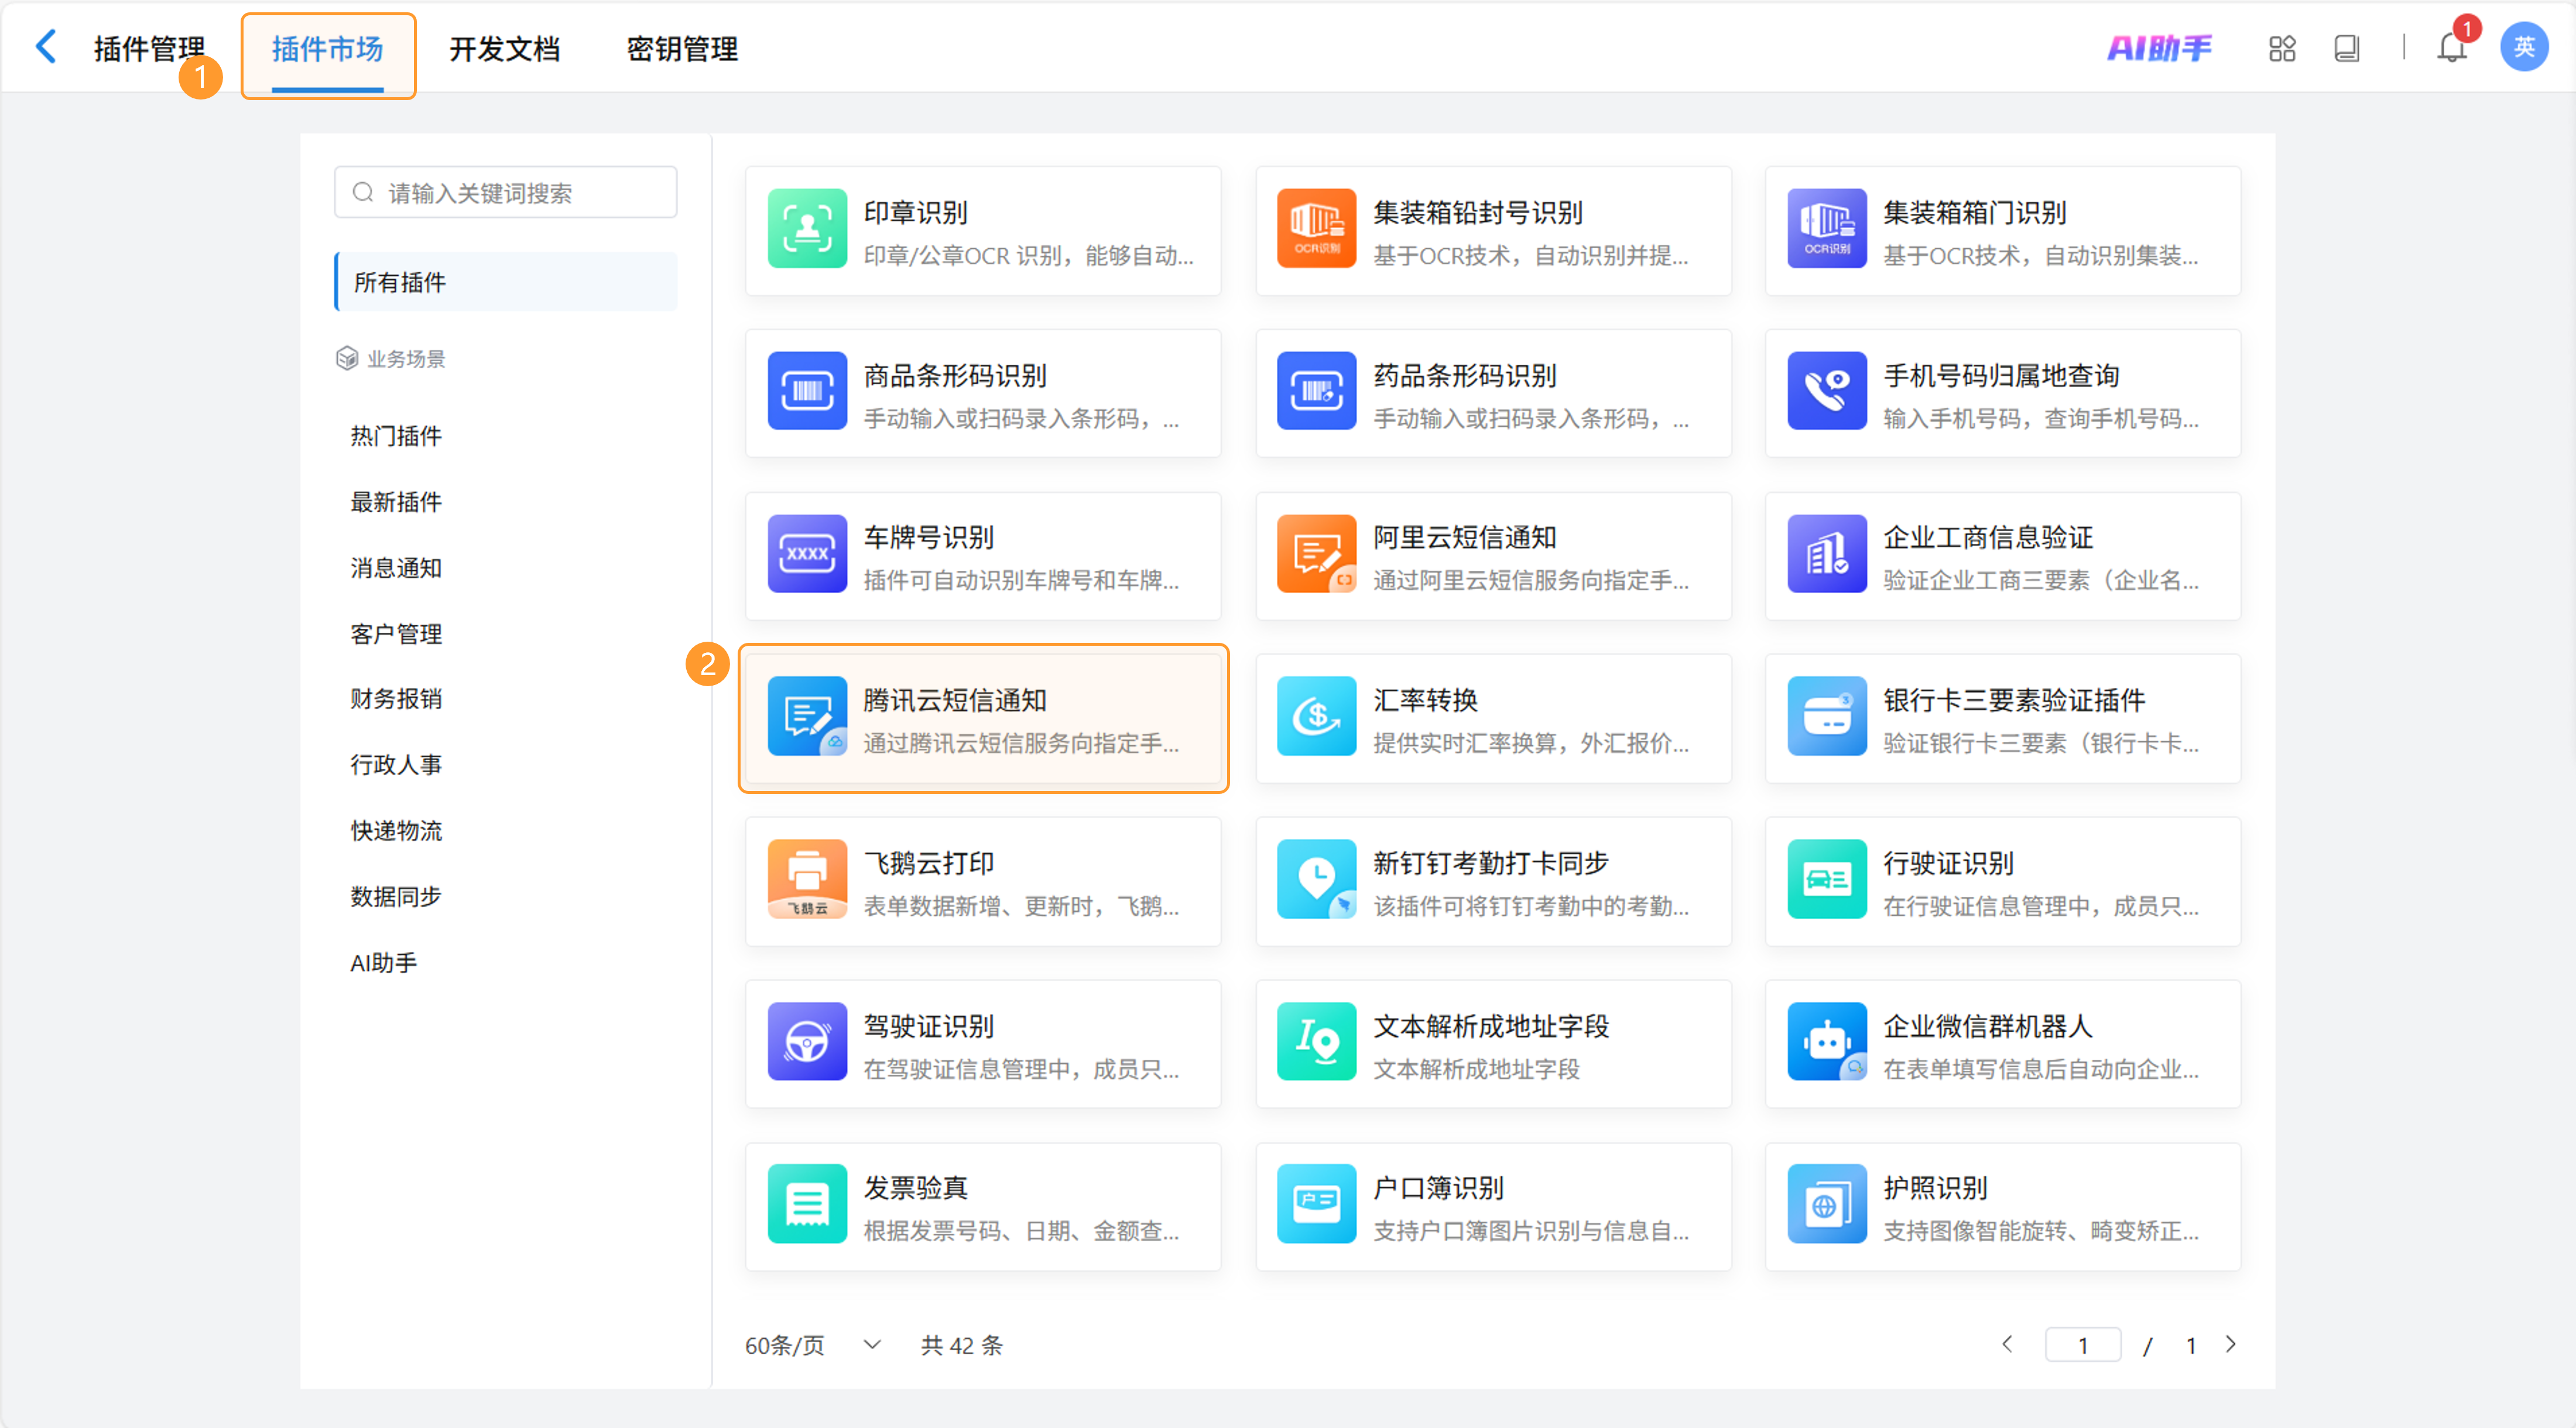
Task: Click the apps grid icon
Action: click(2282, 48)
